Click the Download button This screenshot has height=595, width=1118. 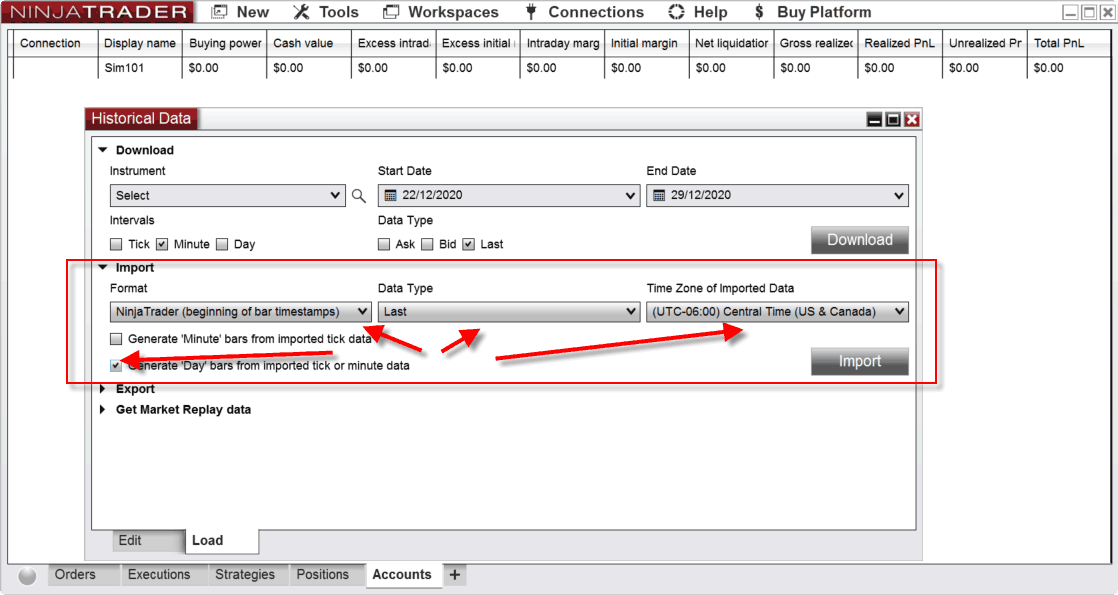click(x=859, y=240)
